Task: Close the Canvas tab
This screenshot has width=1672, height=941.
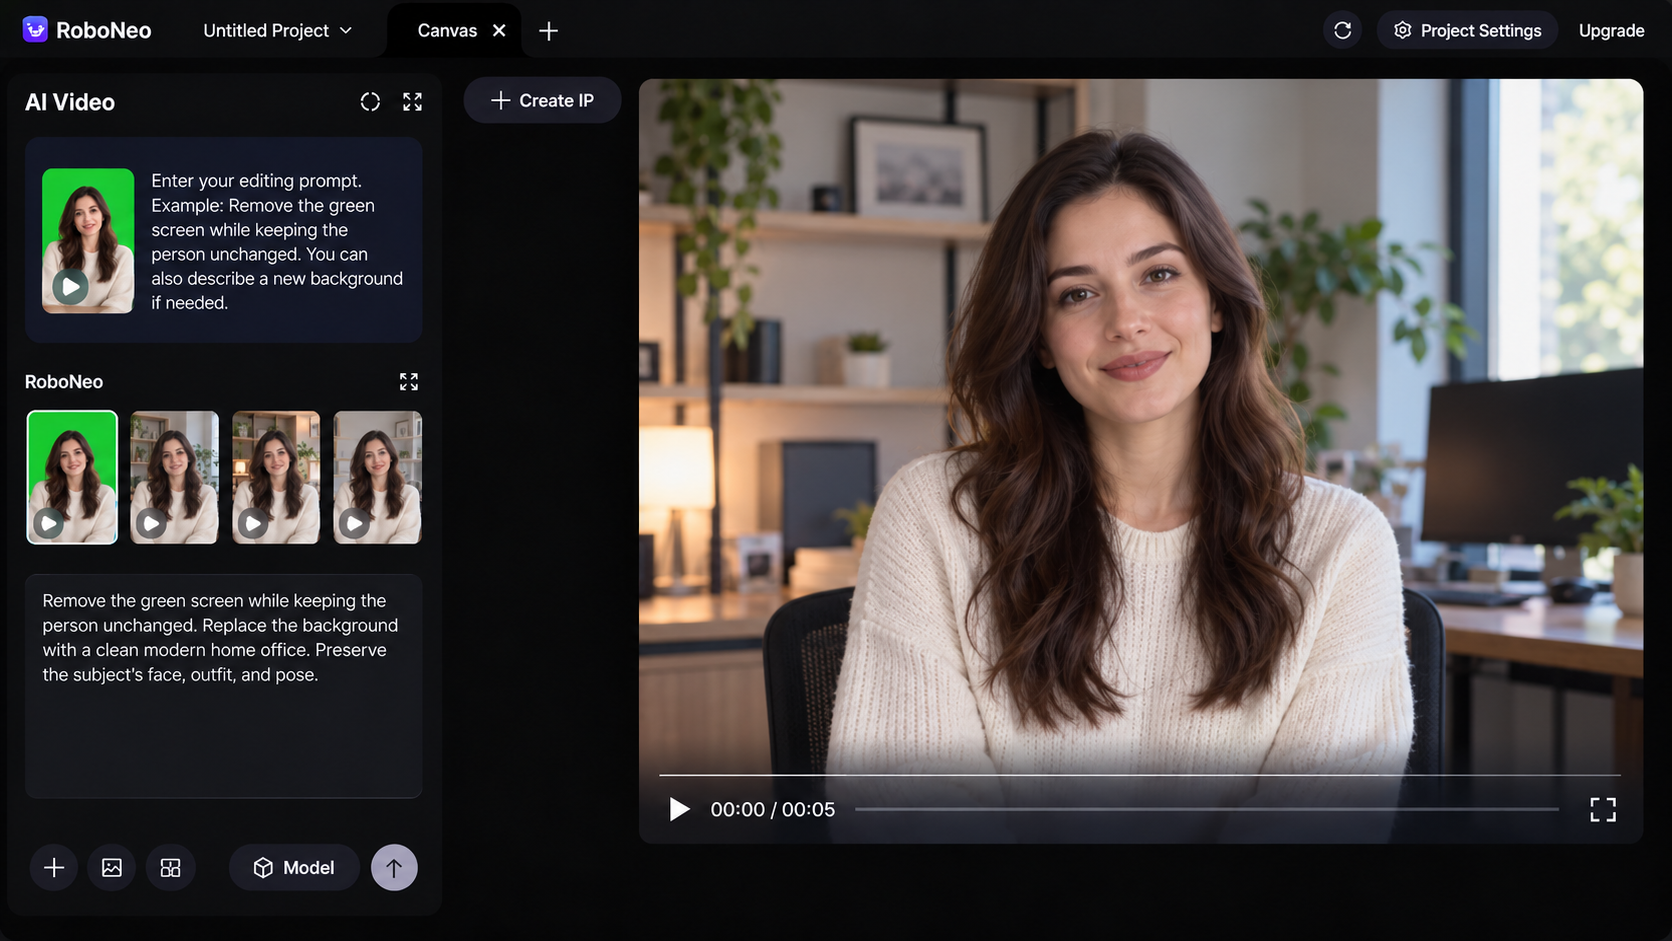Action: pos(499,31)
